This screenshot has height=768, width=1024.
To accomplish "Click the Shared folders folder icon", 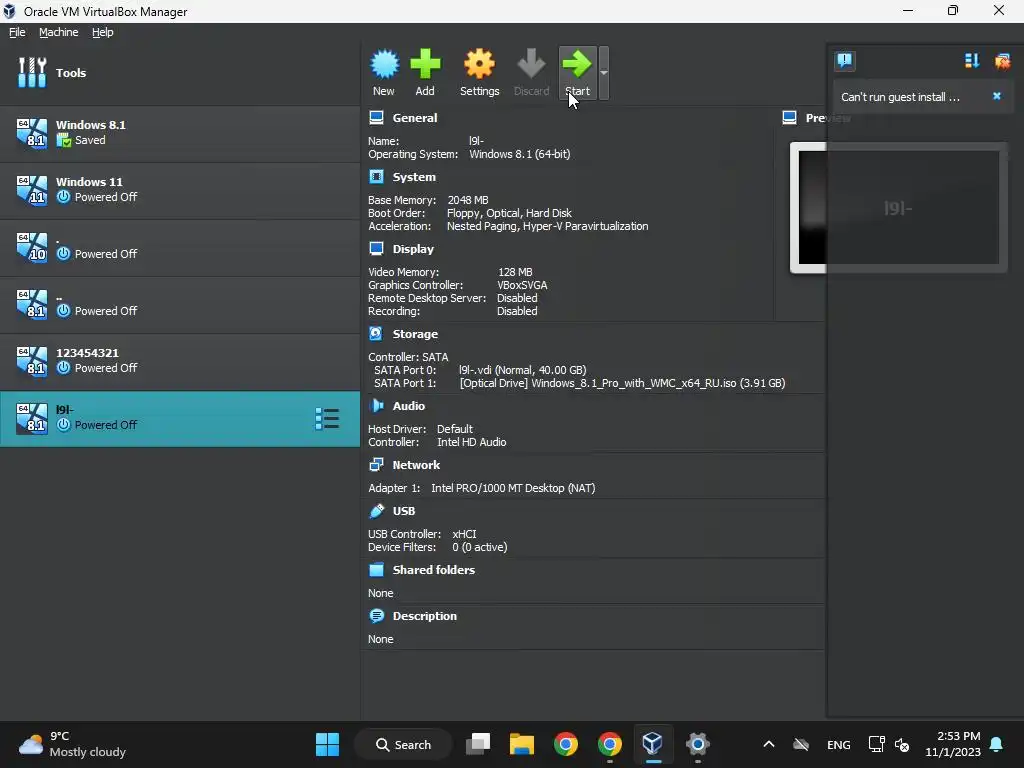I will click(376, 569).
